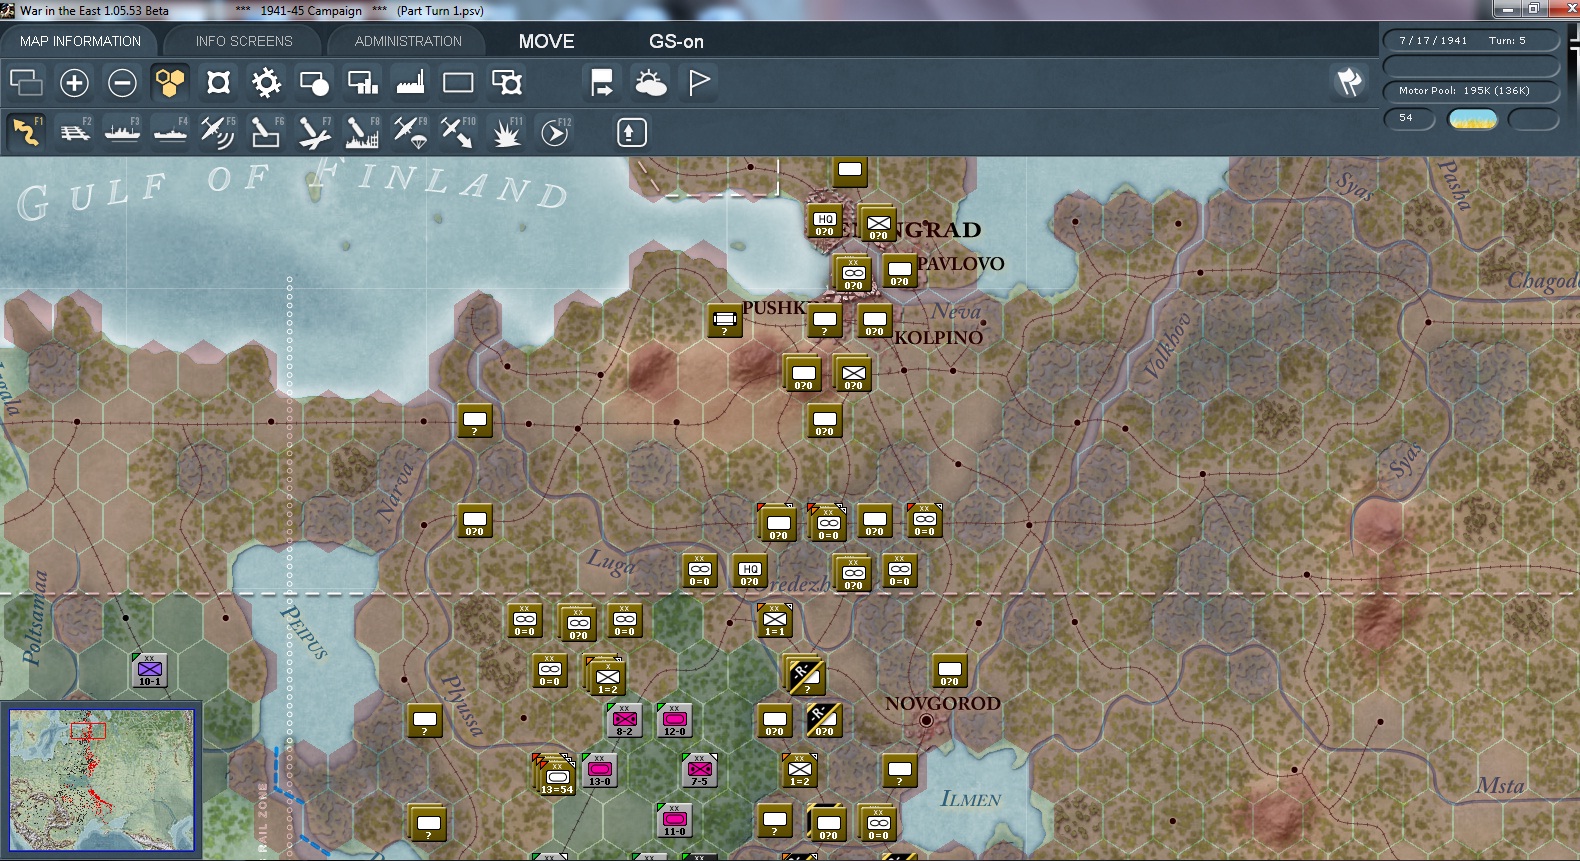Select F2 rail mode track icon
Viewport: 1580px width, 861px height.
tap(75, 132)
